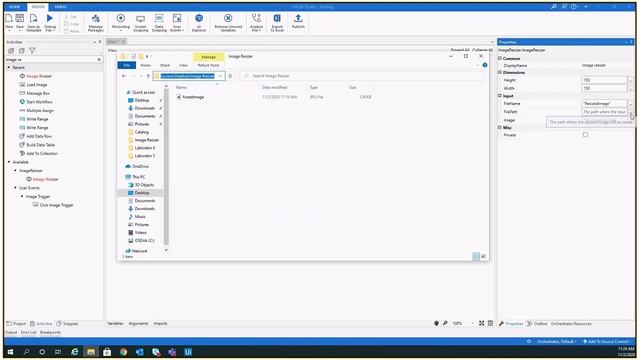Screen dimensions: 640x360
Task: Click the up-folder arrow in File Explorer
Action: tap(148, 76)
